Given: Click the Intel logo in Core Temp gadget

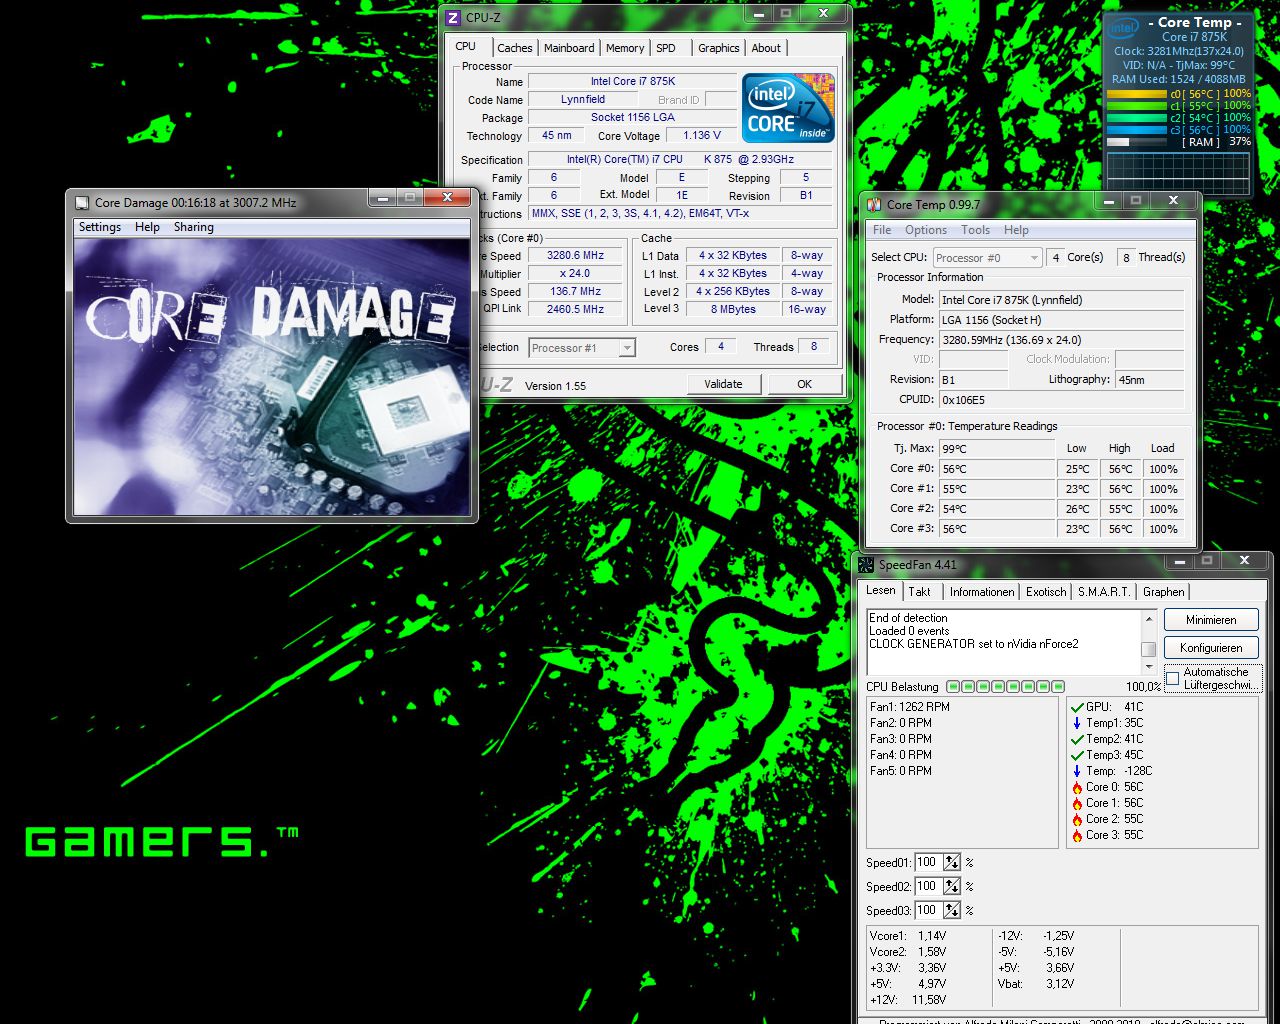Looking at the screenshot, I should (1124, 27).
